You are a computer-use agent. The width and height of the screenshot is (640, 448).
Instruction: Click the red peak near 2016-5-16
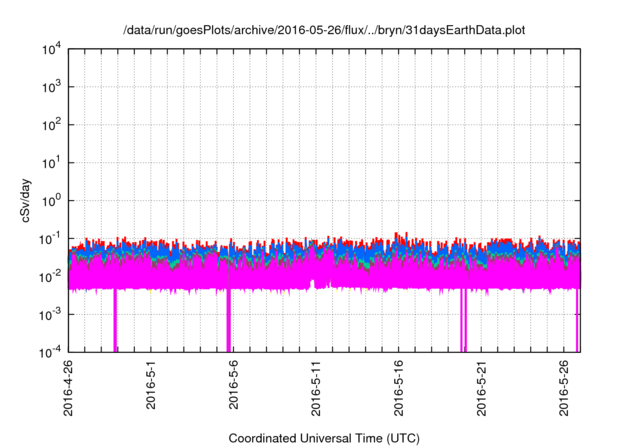396,235
